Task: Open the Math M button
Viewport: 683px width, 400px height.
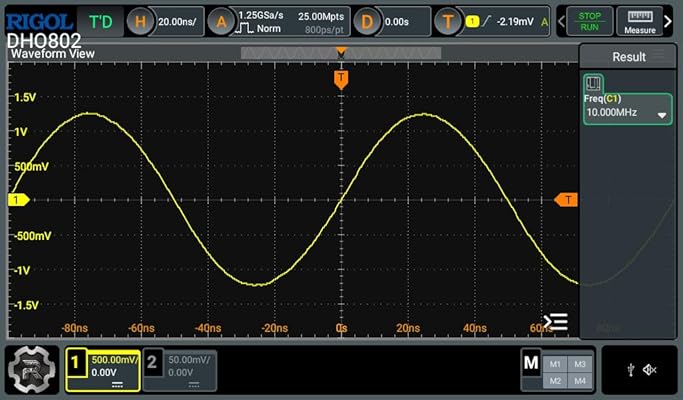Action: tap(531, 363)
